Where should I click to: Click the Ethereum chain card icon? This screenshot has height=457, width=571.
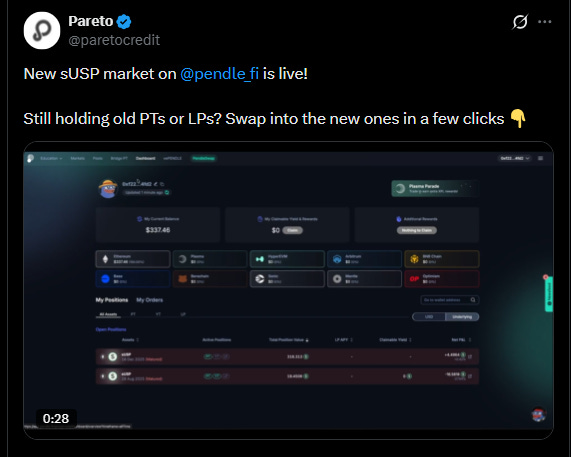(106, 259)
